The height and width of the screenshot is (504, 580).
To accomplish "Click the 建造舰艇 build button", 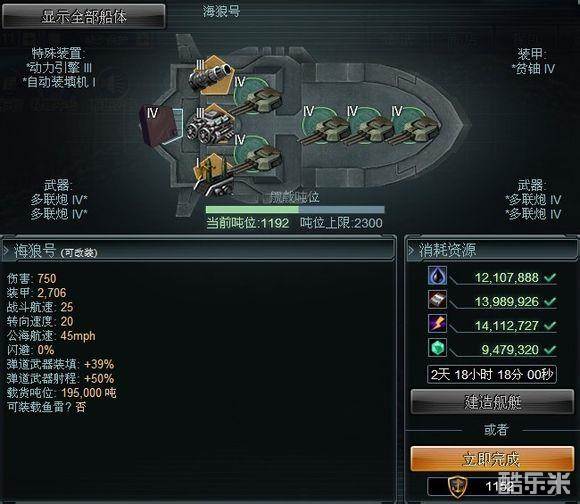I will point(492,402).
